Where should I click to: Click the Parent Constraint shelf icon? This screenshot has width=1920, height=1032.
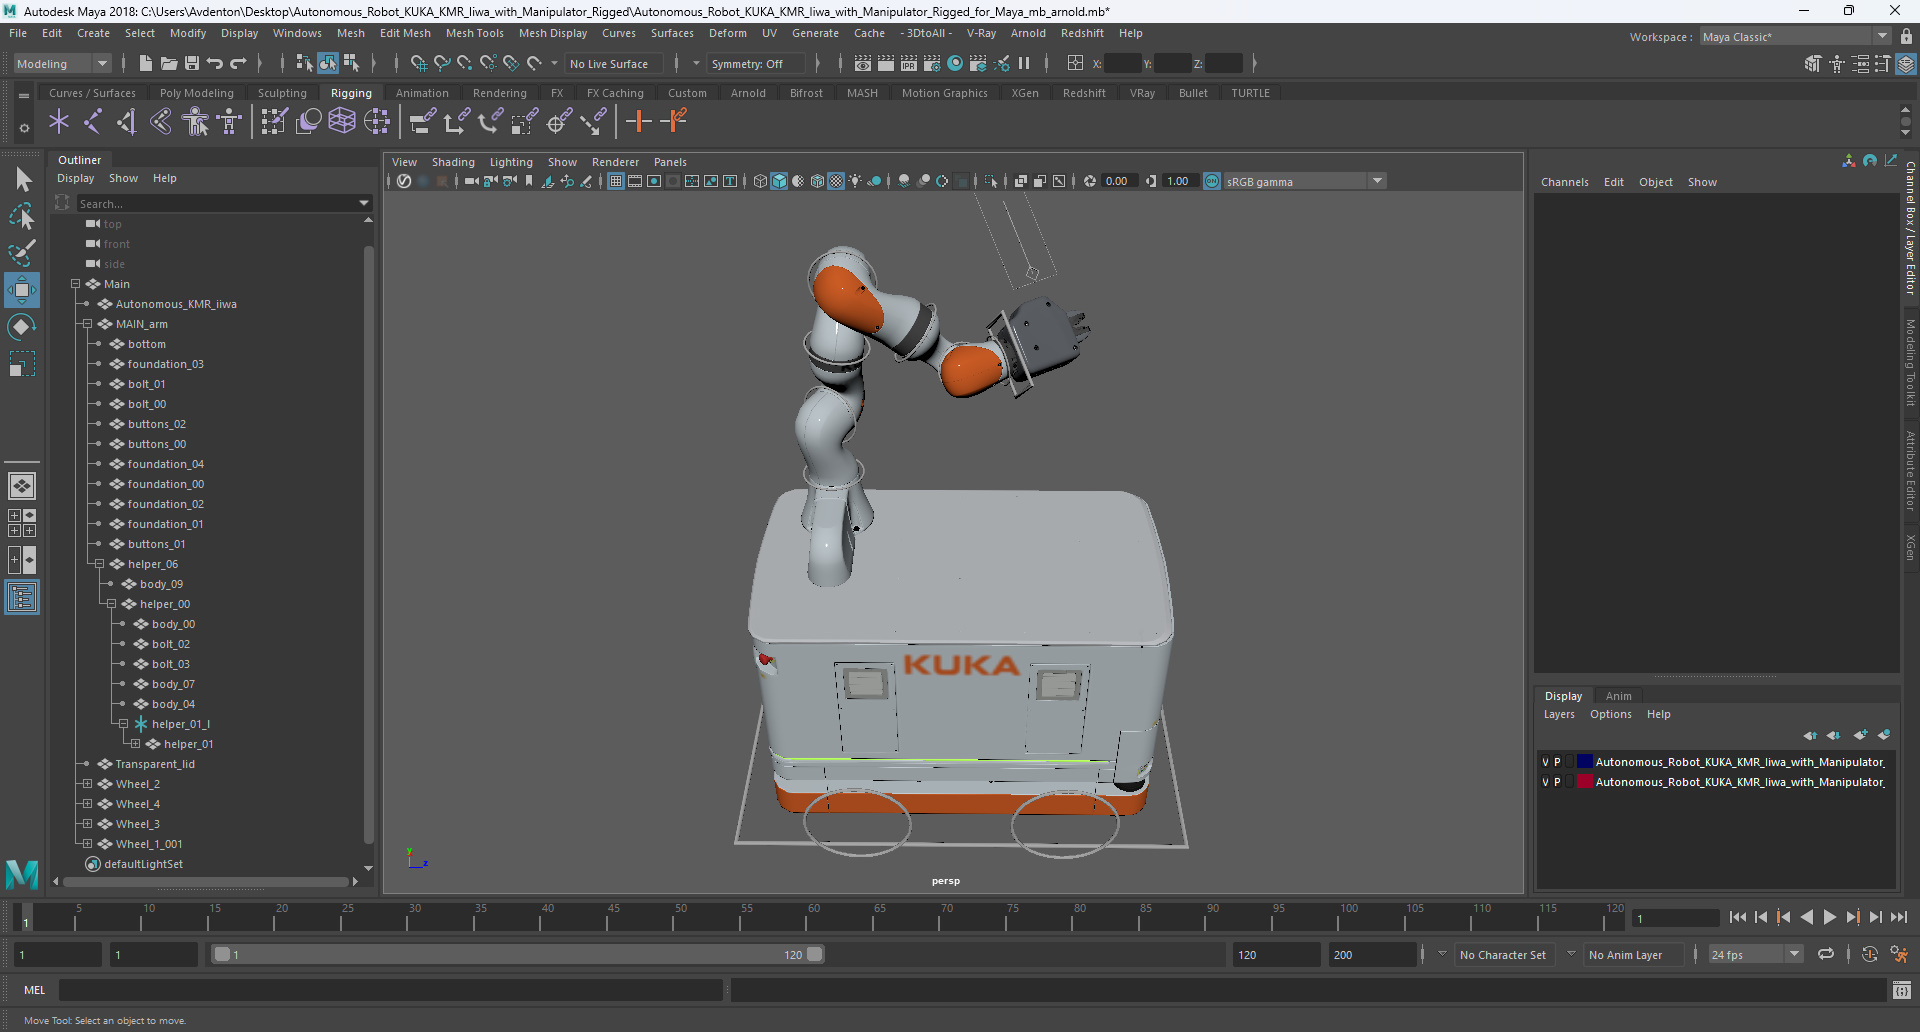click(423, 122)
